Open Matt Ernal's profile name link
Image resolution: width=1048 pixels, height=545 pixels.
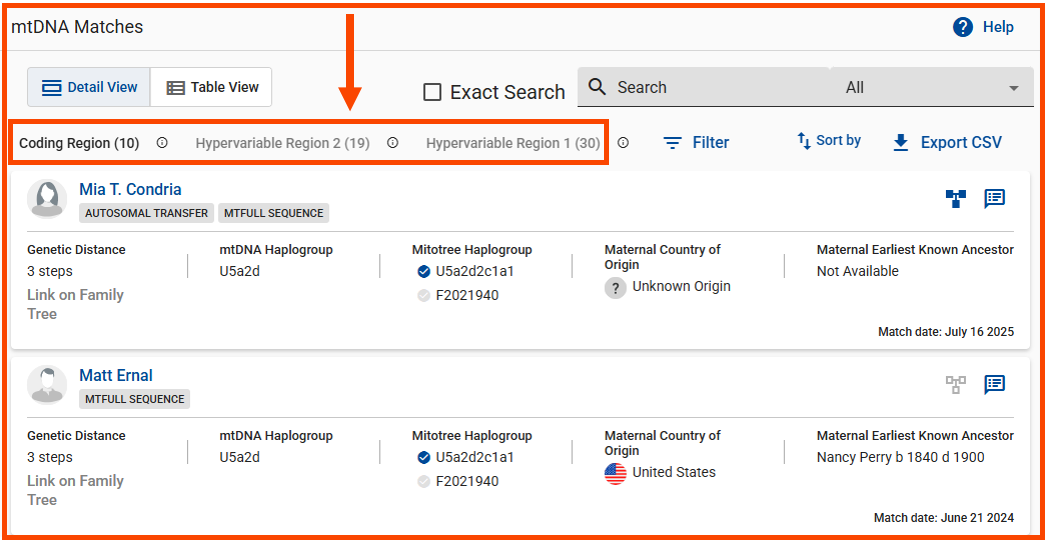point(116,376)
